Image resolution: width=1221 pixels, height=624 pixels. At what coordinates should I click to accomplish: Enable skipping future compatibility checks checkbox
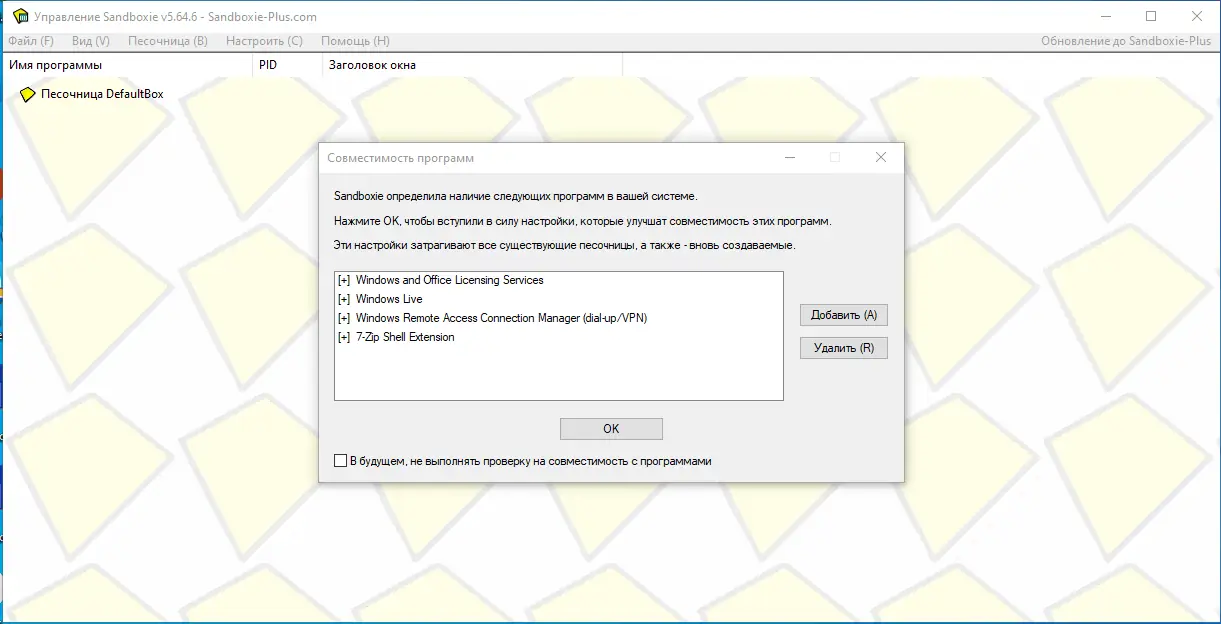click(341, 461)
